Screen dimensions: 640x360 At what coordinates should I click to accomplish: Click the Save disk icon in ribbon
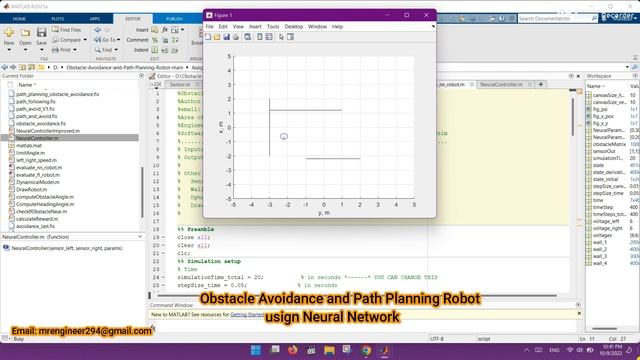coord(41,32)
